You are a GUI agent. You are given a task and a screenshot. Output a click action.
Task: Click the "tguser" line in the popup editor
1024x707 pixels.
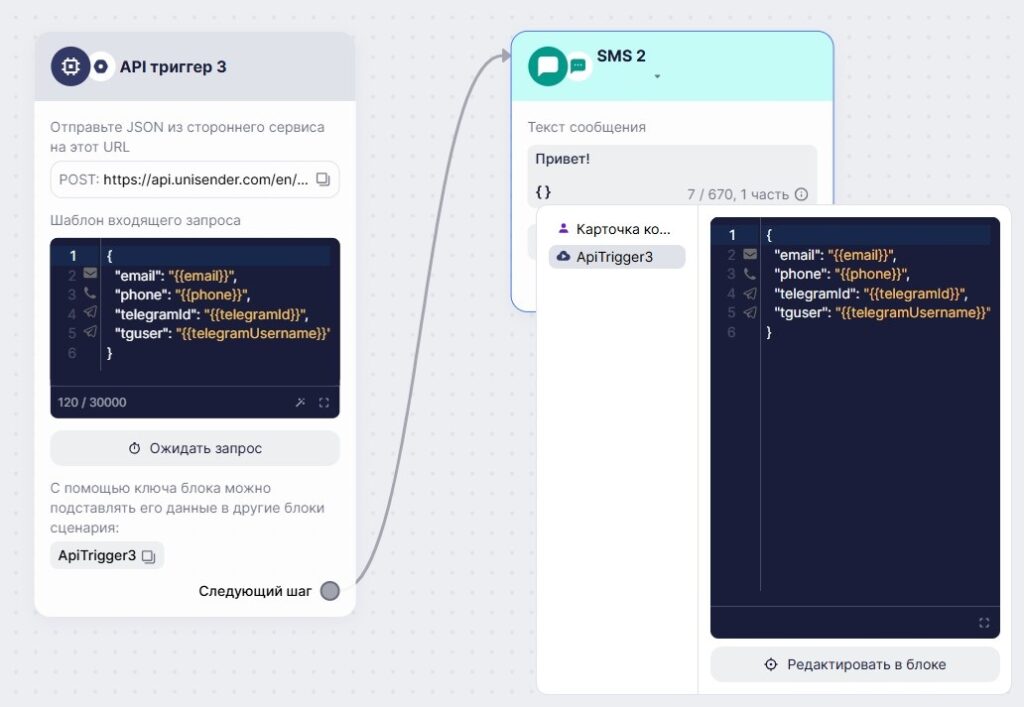882,313
